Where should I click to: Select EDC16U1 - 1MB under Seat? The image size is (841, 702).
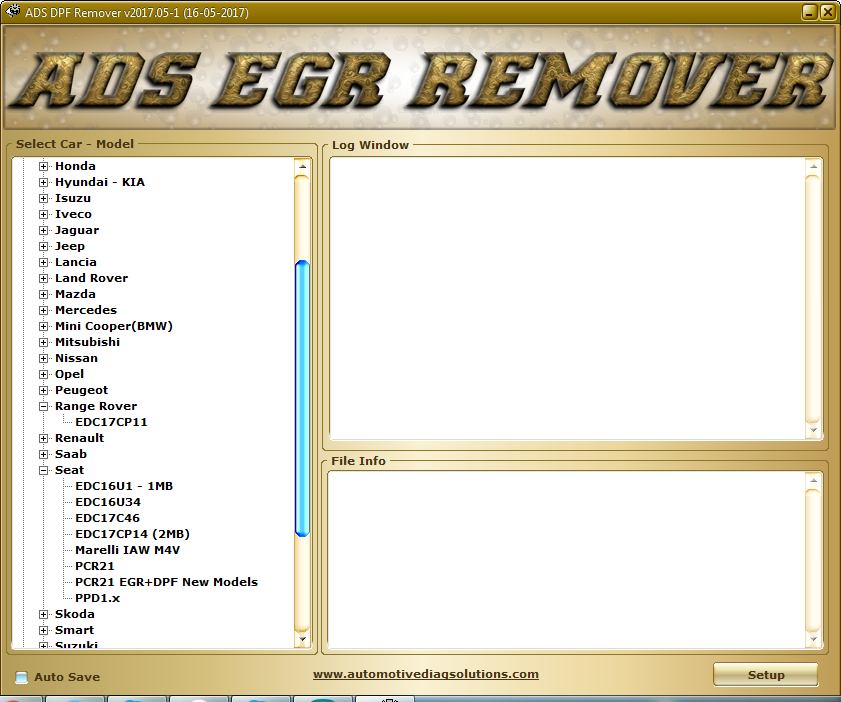point(124,486)
